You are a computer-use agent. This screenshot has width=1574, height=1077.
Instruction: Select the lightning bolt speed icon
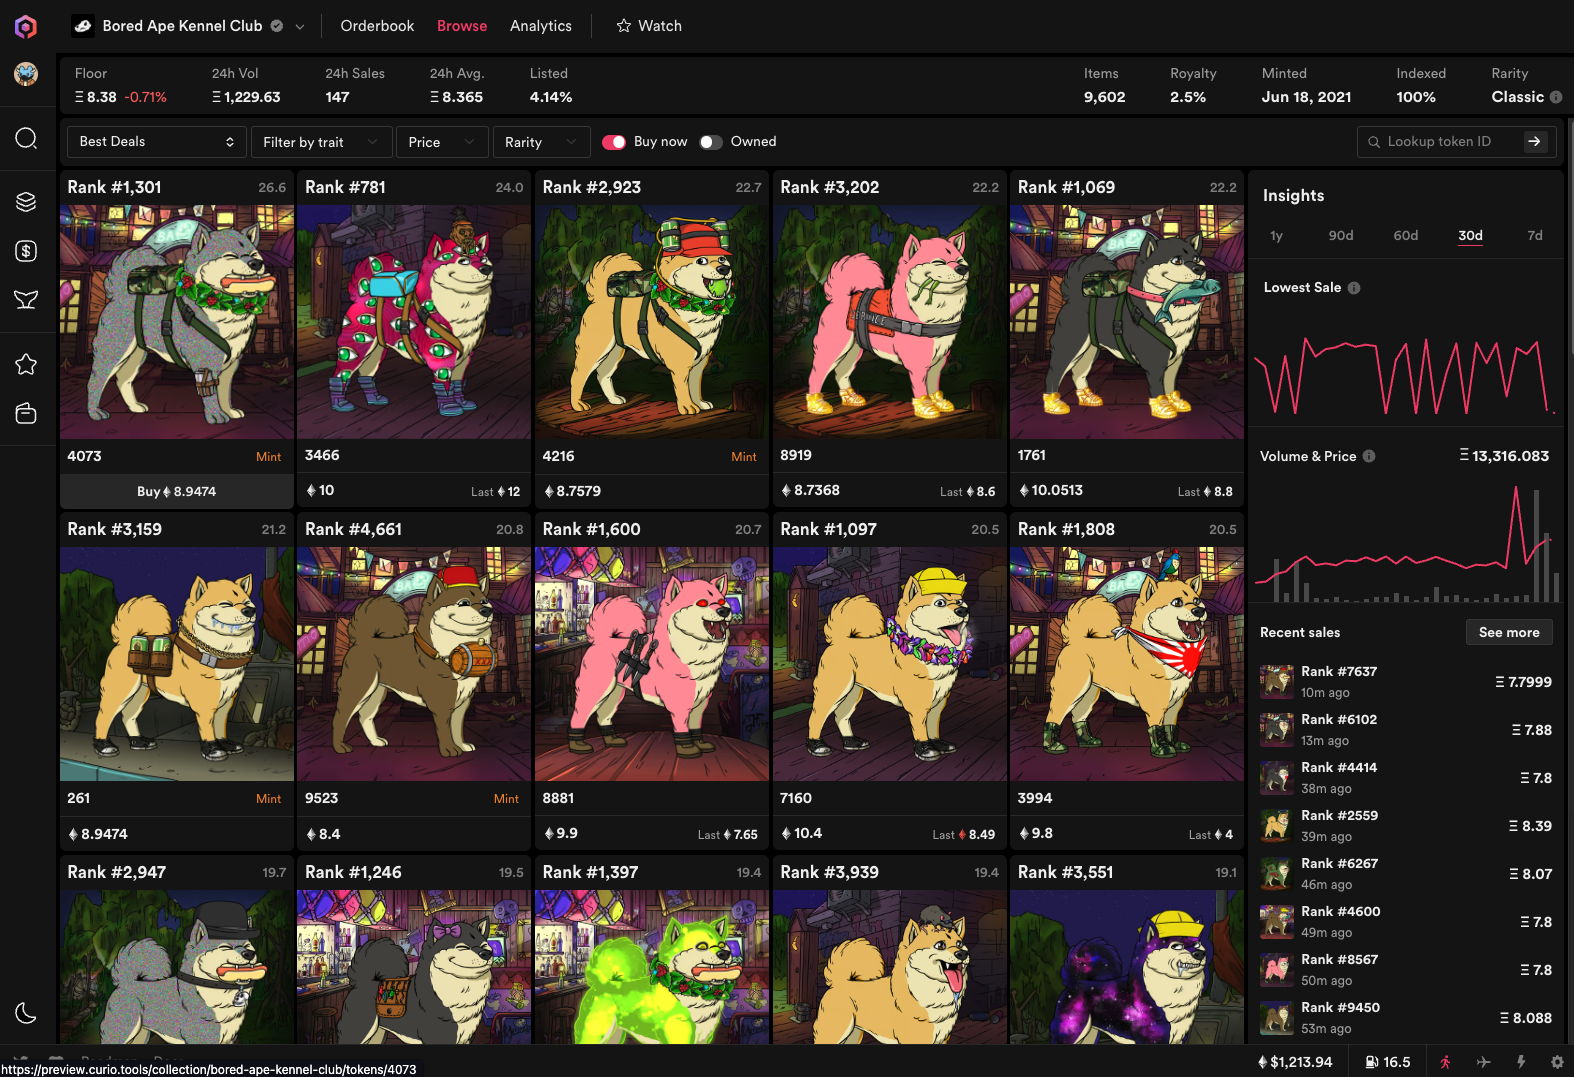point(1521,1062)
